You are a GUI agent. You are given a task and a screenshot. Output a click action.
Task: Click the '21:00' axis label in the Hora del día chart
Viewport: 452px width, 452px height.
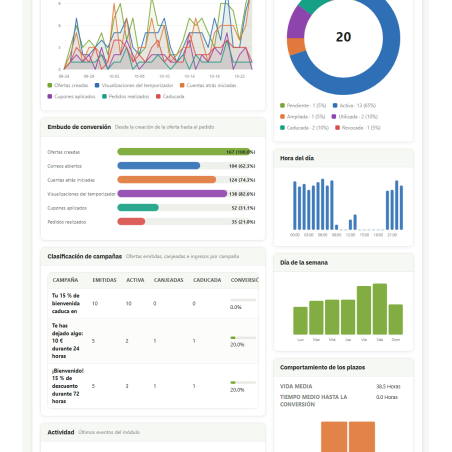point(392,235)
